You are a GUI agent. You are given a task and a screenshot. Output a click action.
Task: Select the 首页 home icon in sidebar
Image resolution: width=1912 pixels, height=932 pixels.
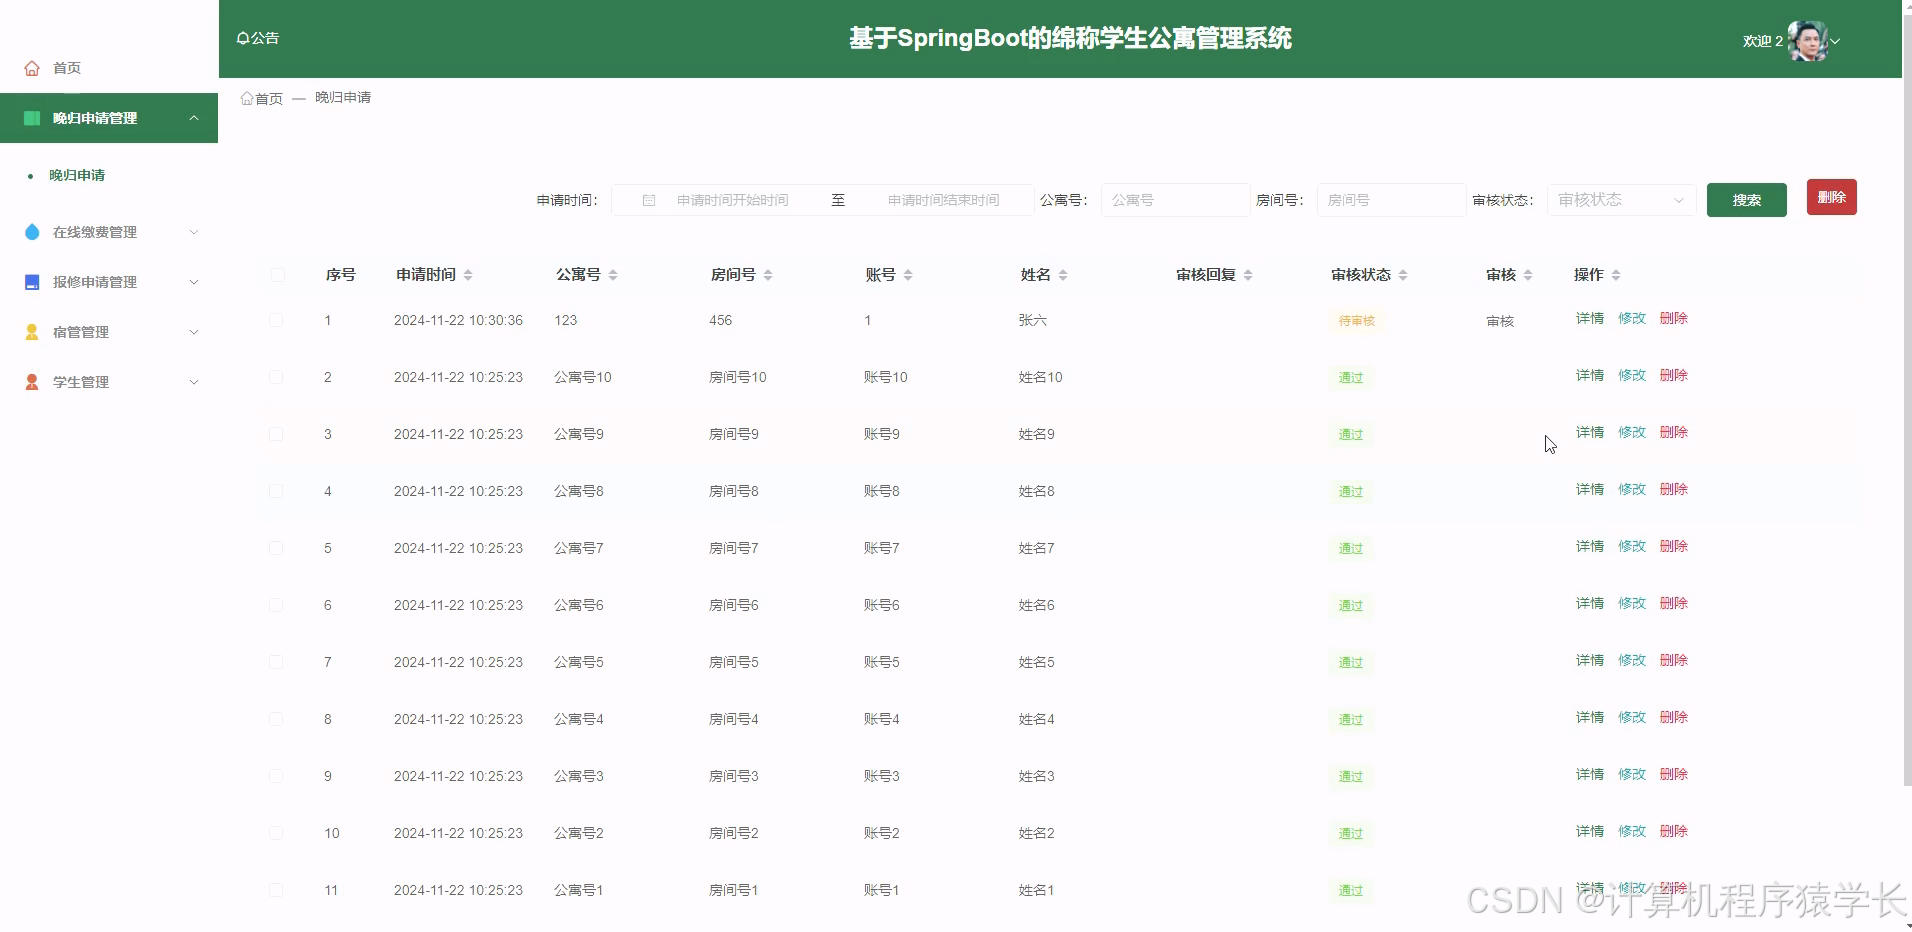point(30,67)
